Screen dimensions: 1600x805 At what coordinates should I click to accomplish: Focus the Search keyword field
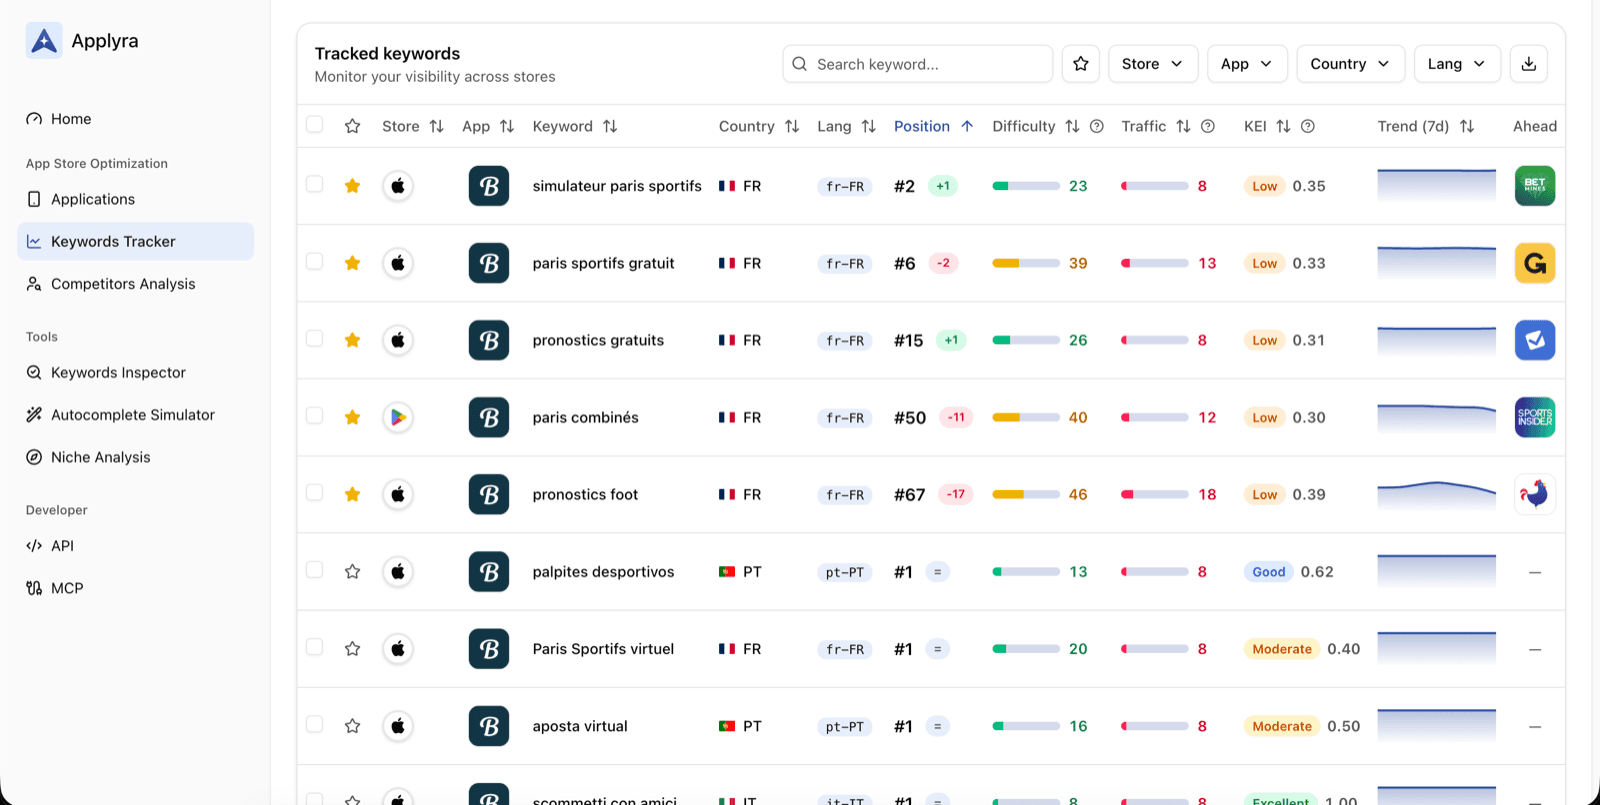tap(917, 64)
